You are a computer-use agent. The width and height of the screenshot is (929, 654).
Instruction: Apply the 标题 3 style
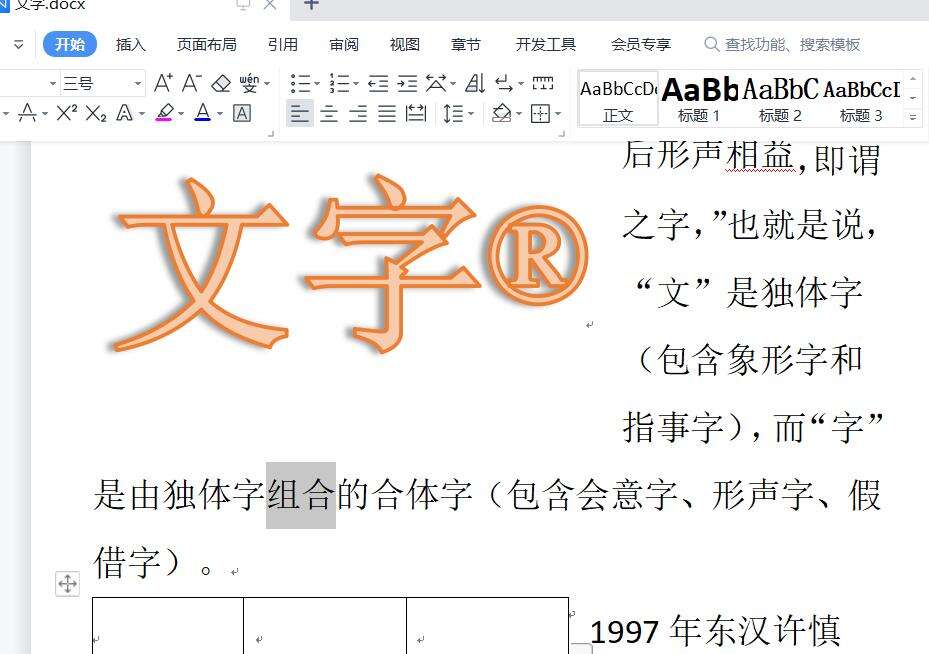861,100
